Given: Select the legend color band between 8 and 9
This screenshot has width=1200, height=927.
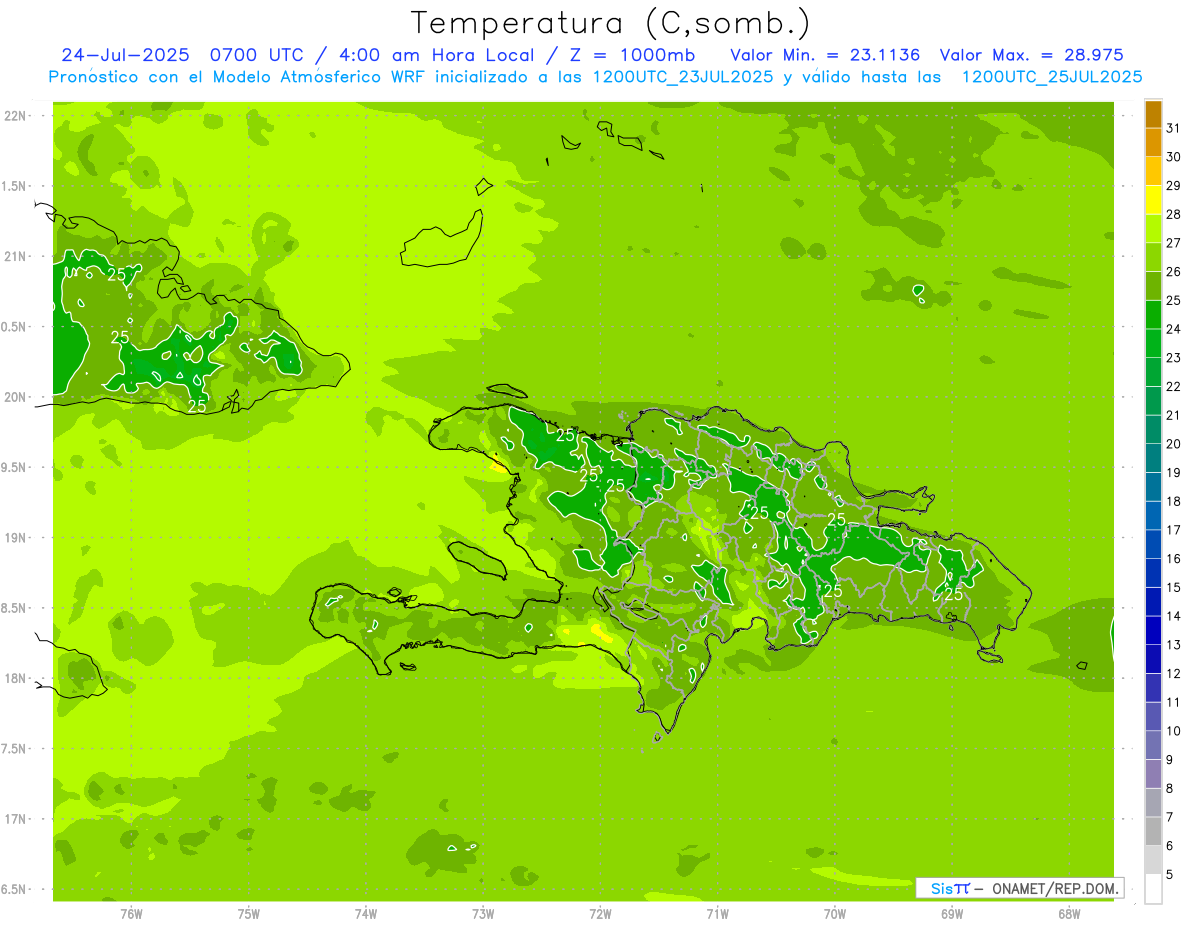Looking at the screenshot, I should pos(1153,774).
